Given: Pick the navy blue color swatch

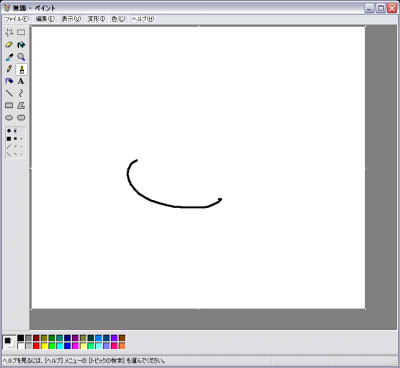Looking at the screenshot, I should point(68,338).
